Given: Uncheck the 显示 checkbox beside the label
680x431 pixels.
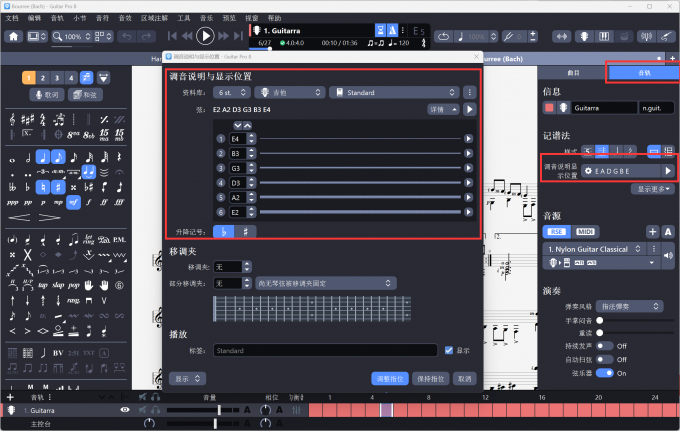Looking at the screenshot, I should point(449,350).
